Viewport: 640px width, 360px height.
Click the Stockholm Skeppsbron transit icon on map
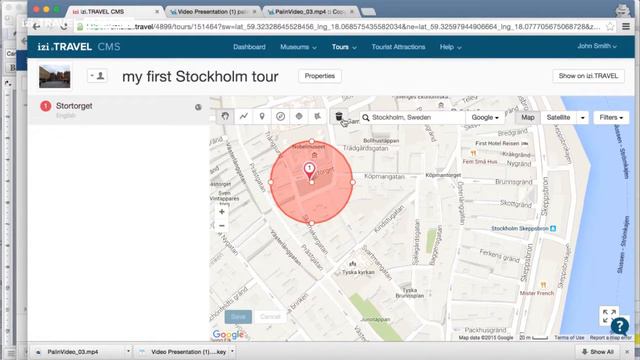(553, 229)
